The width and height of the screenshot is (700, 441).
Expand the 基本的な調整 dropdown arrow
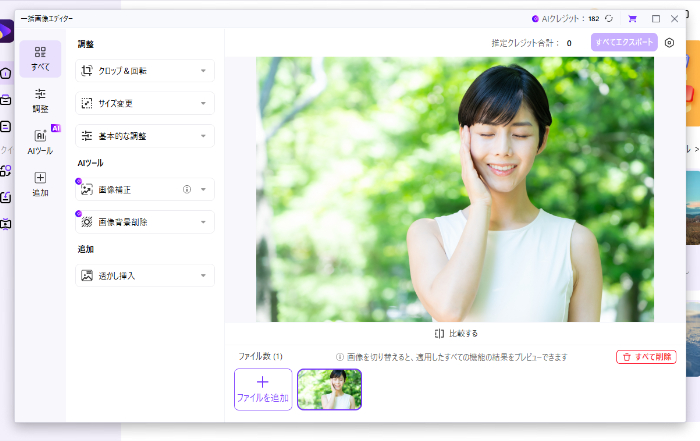[203, 136]
